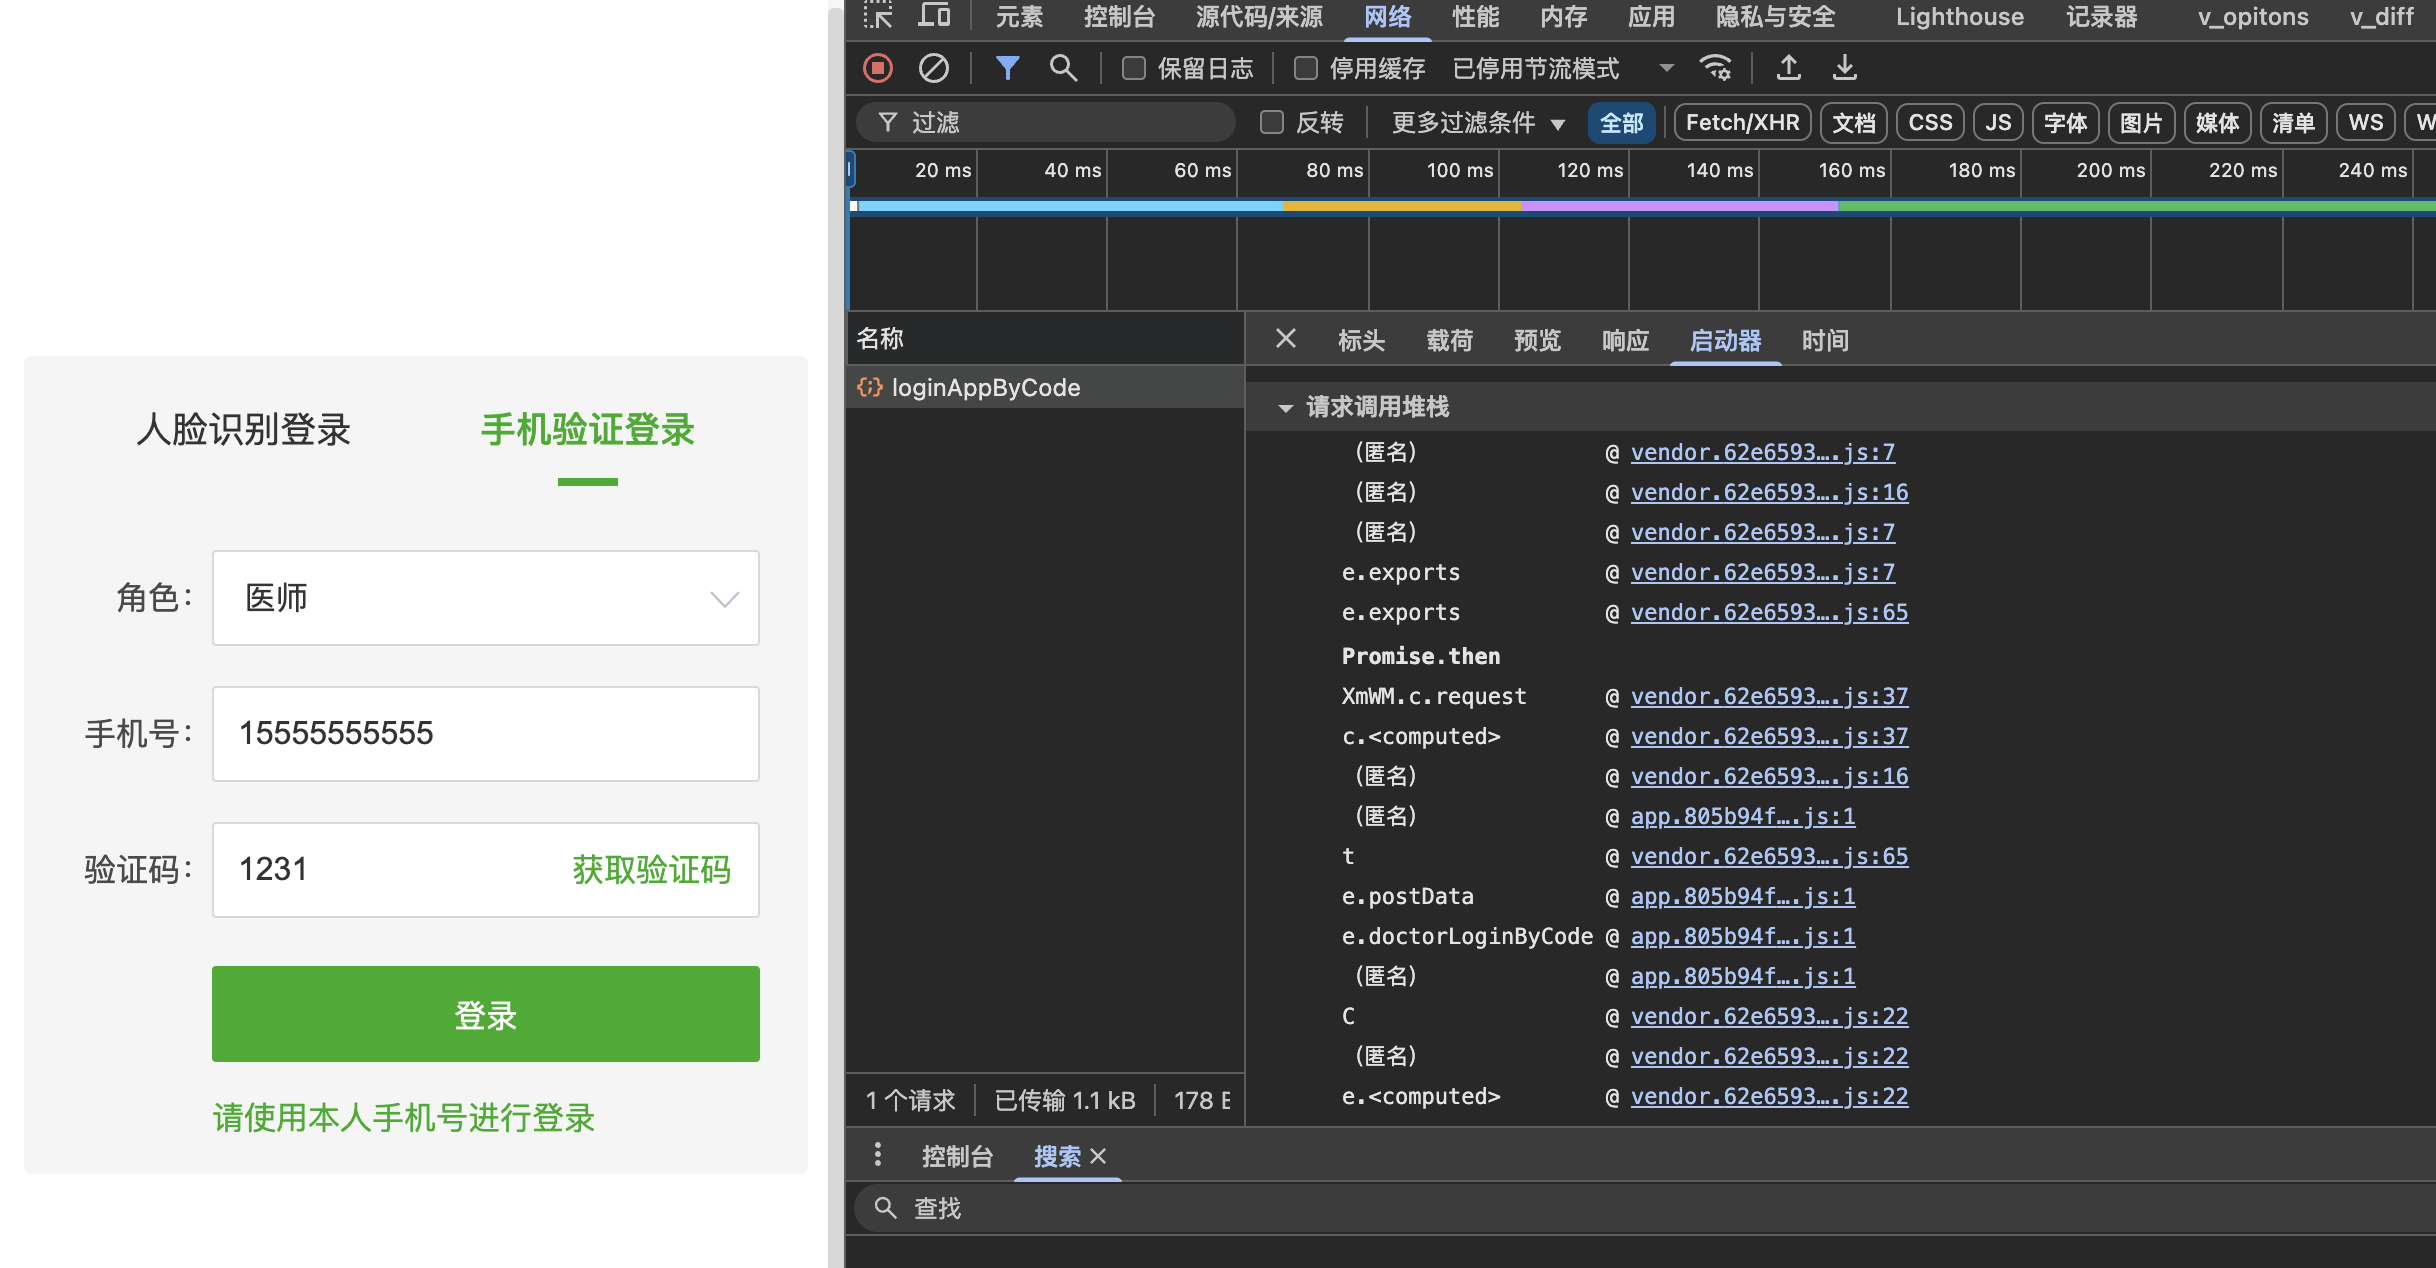Click 获取验证码 link
2436x1268 pixels.
click(x=651, y=870)
